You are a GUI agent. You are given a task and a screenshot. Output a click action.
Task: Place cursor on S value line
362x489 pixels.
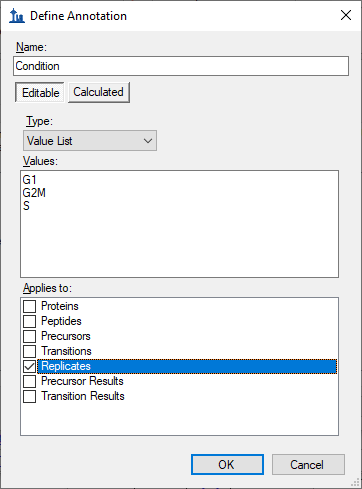tap(26, 206)
